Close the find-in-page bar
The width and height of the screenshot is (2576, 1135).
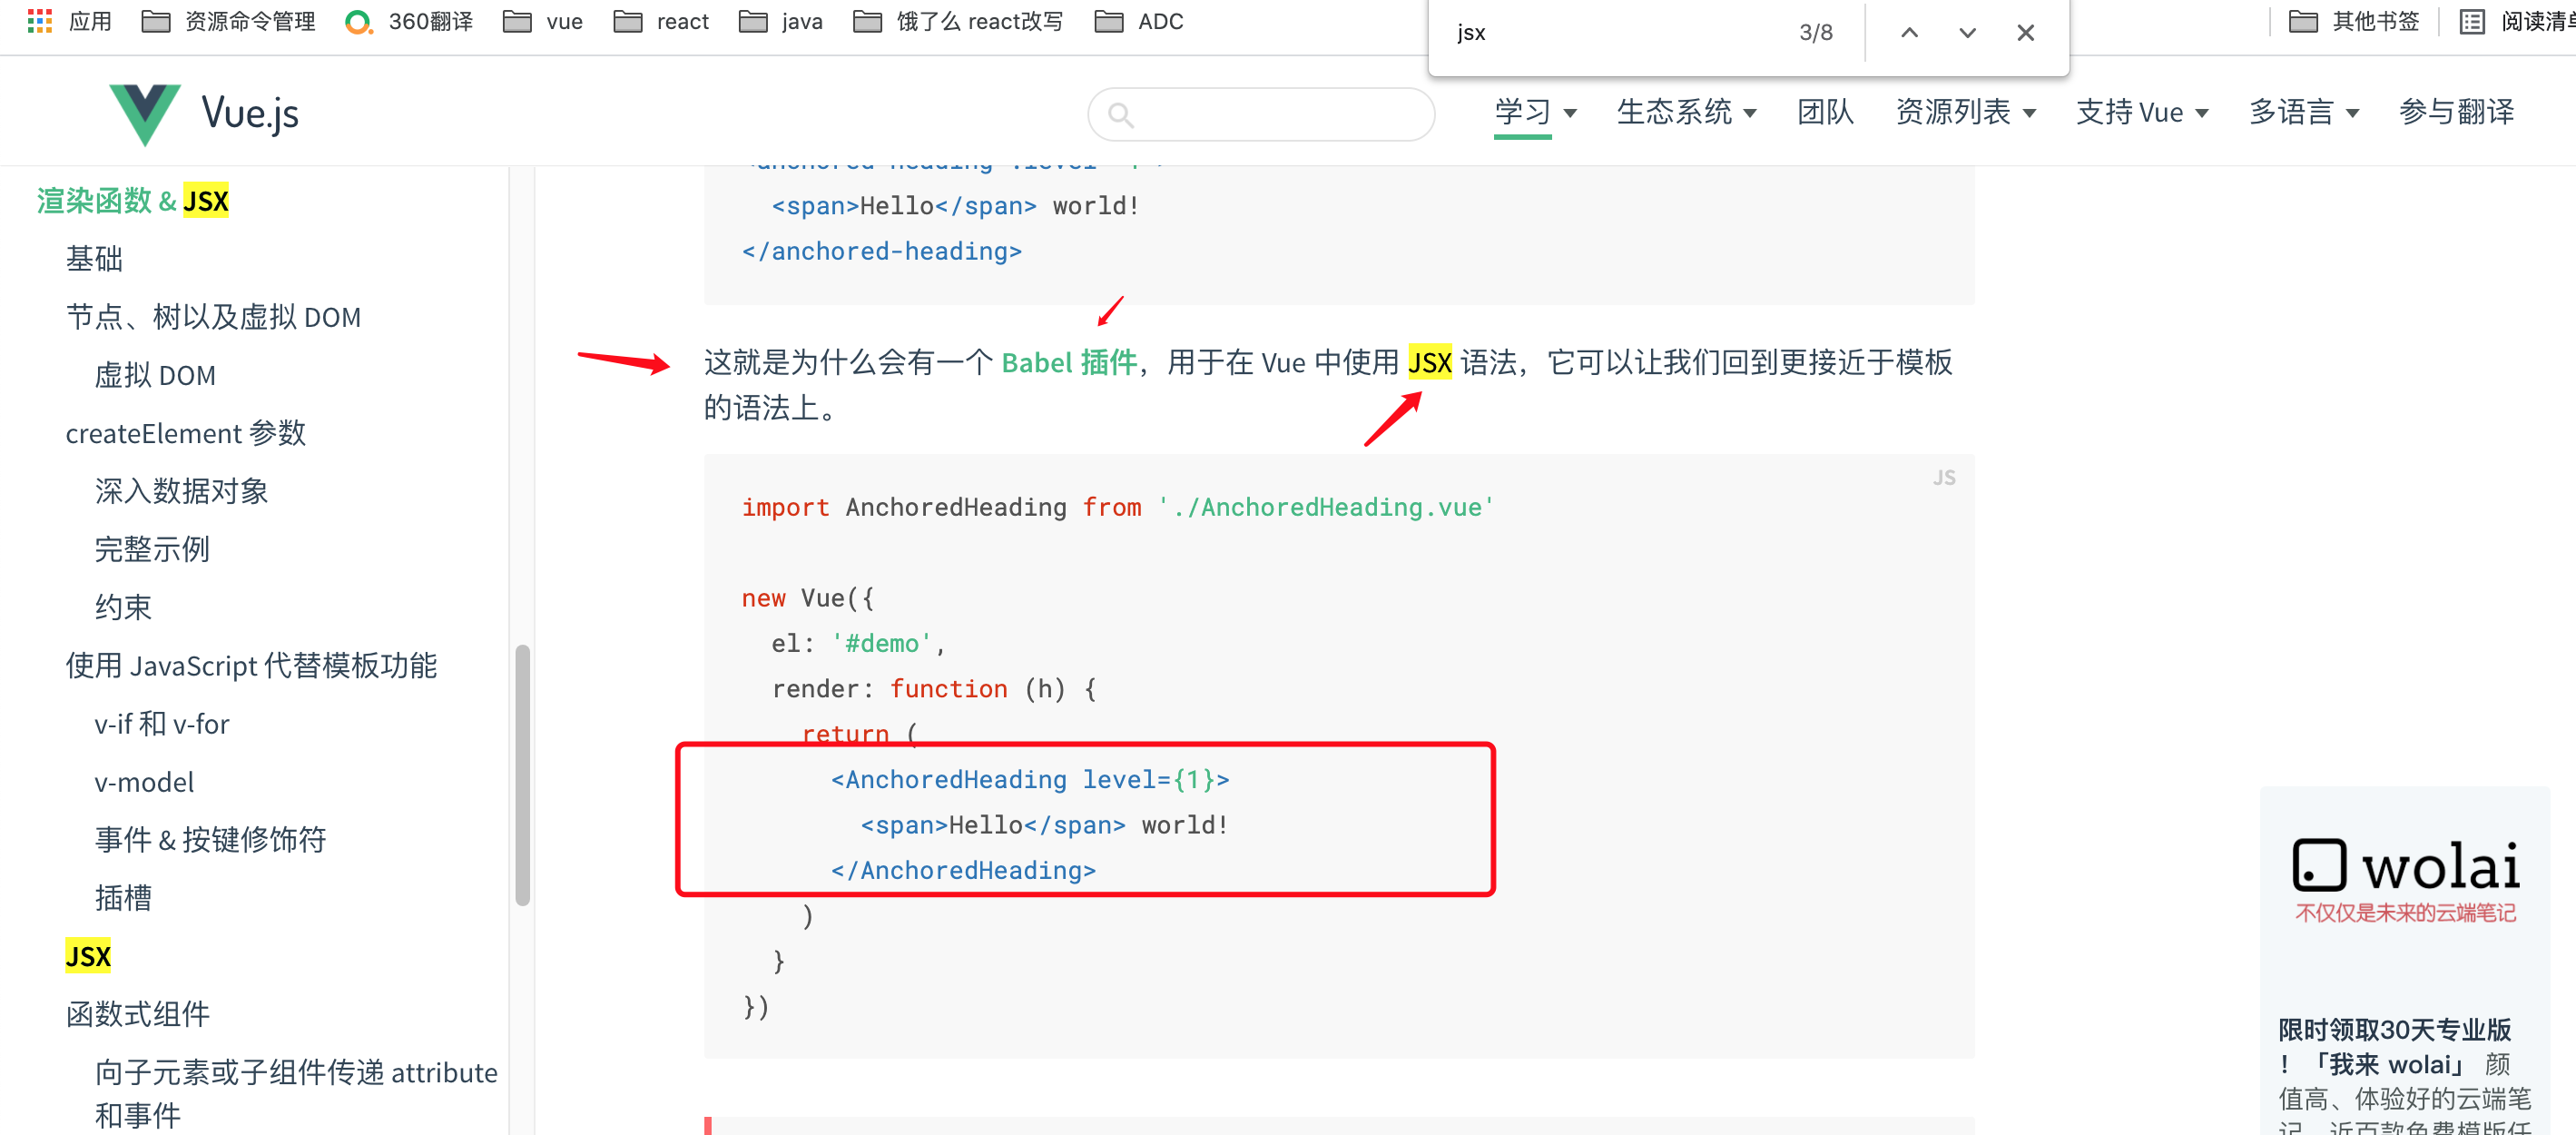[x=2026, y=33]
